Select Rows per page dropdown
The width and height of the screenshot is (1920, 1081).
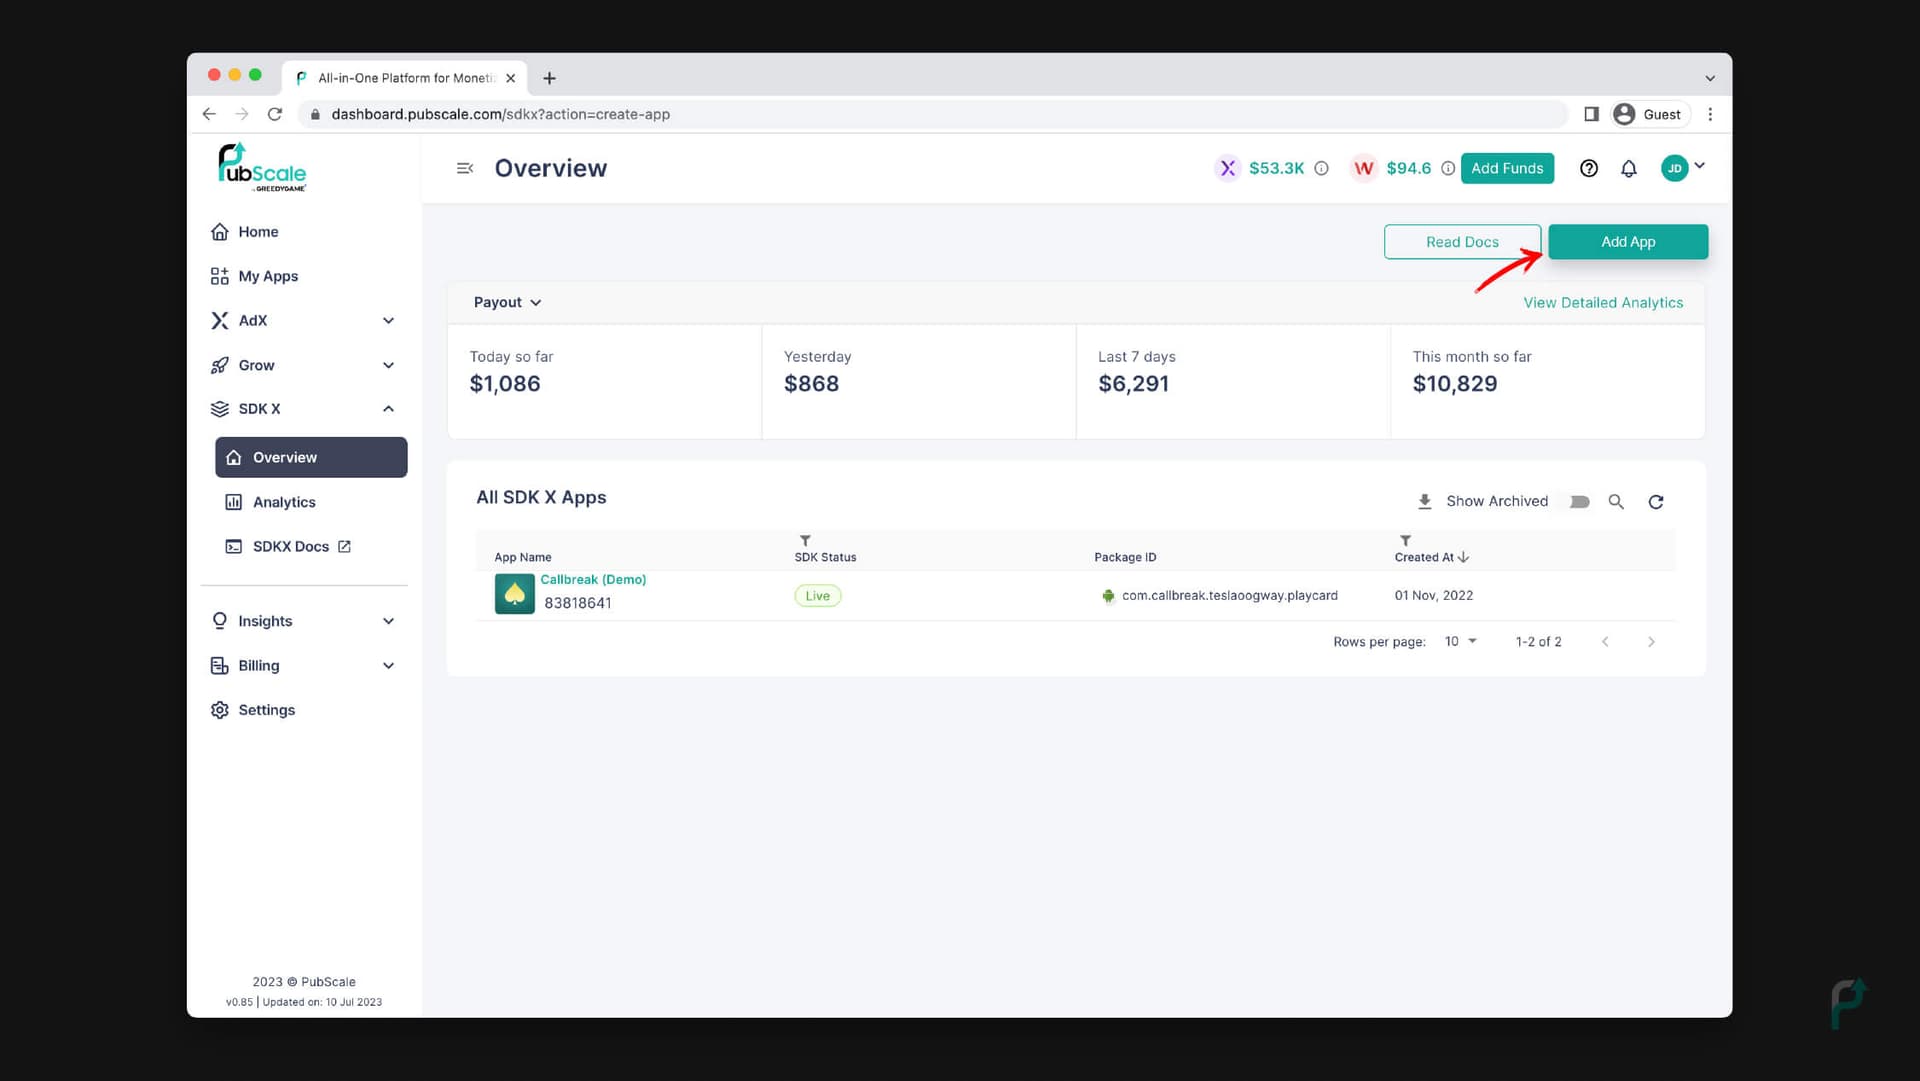click(x=1461, y=642)
